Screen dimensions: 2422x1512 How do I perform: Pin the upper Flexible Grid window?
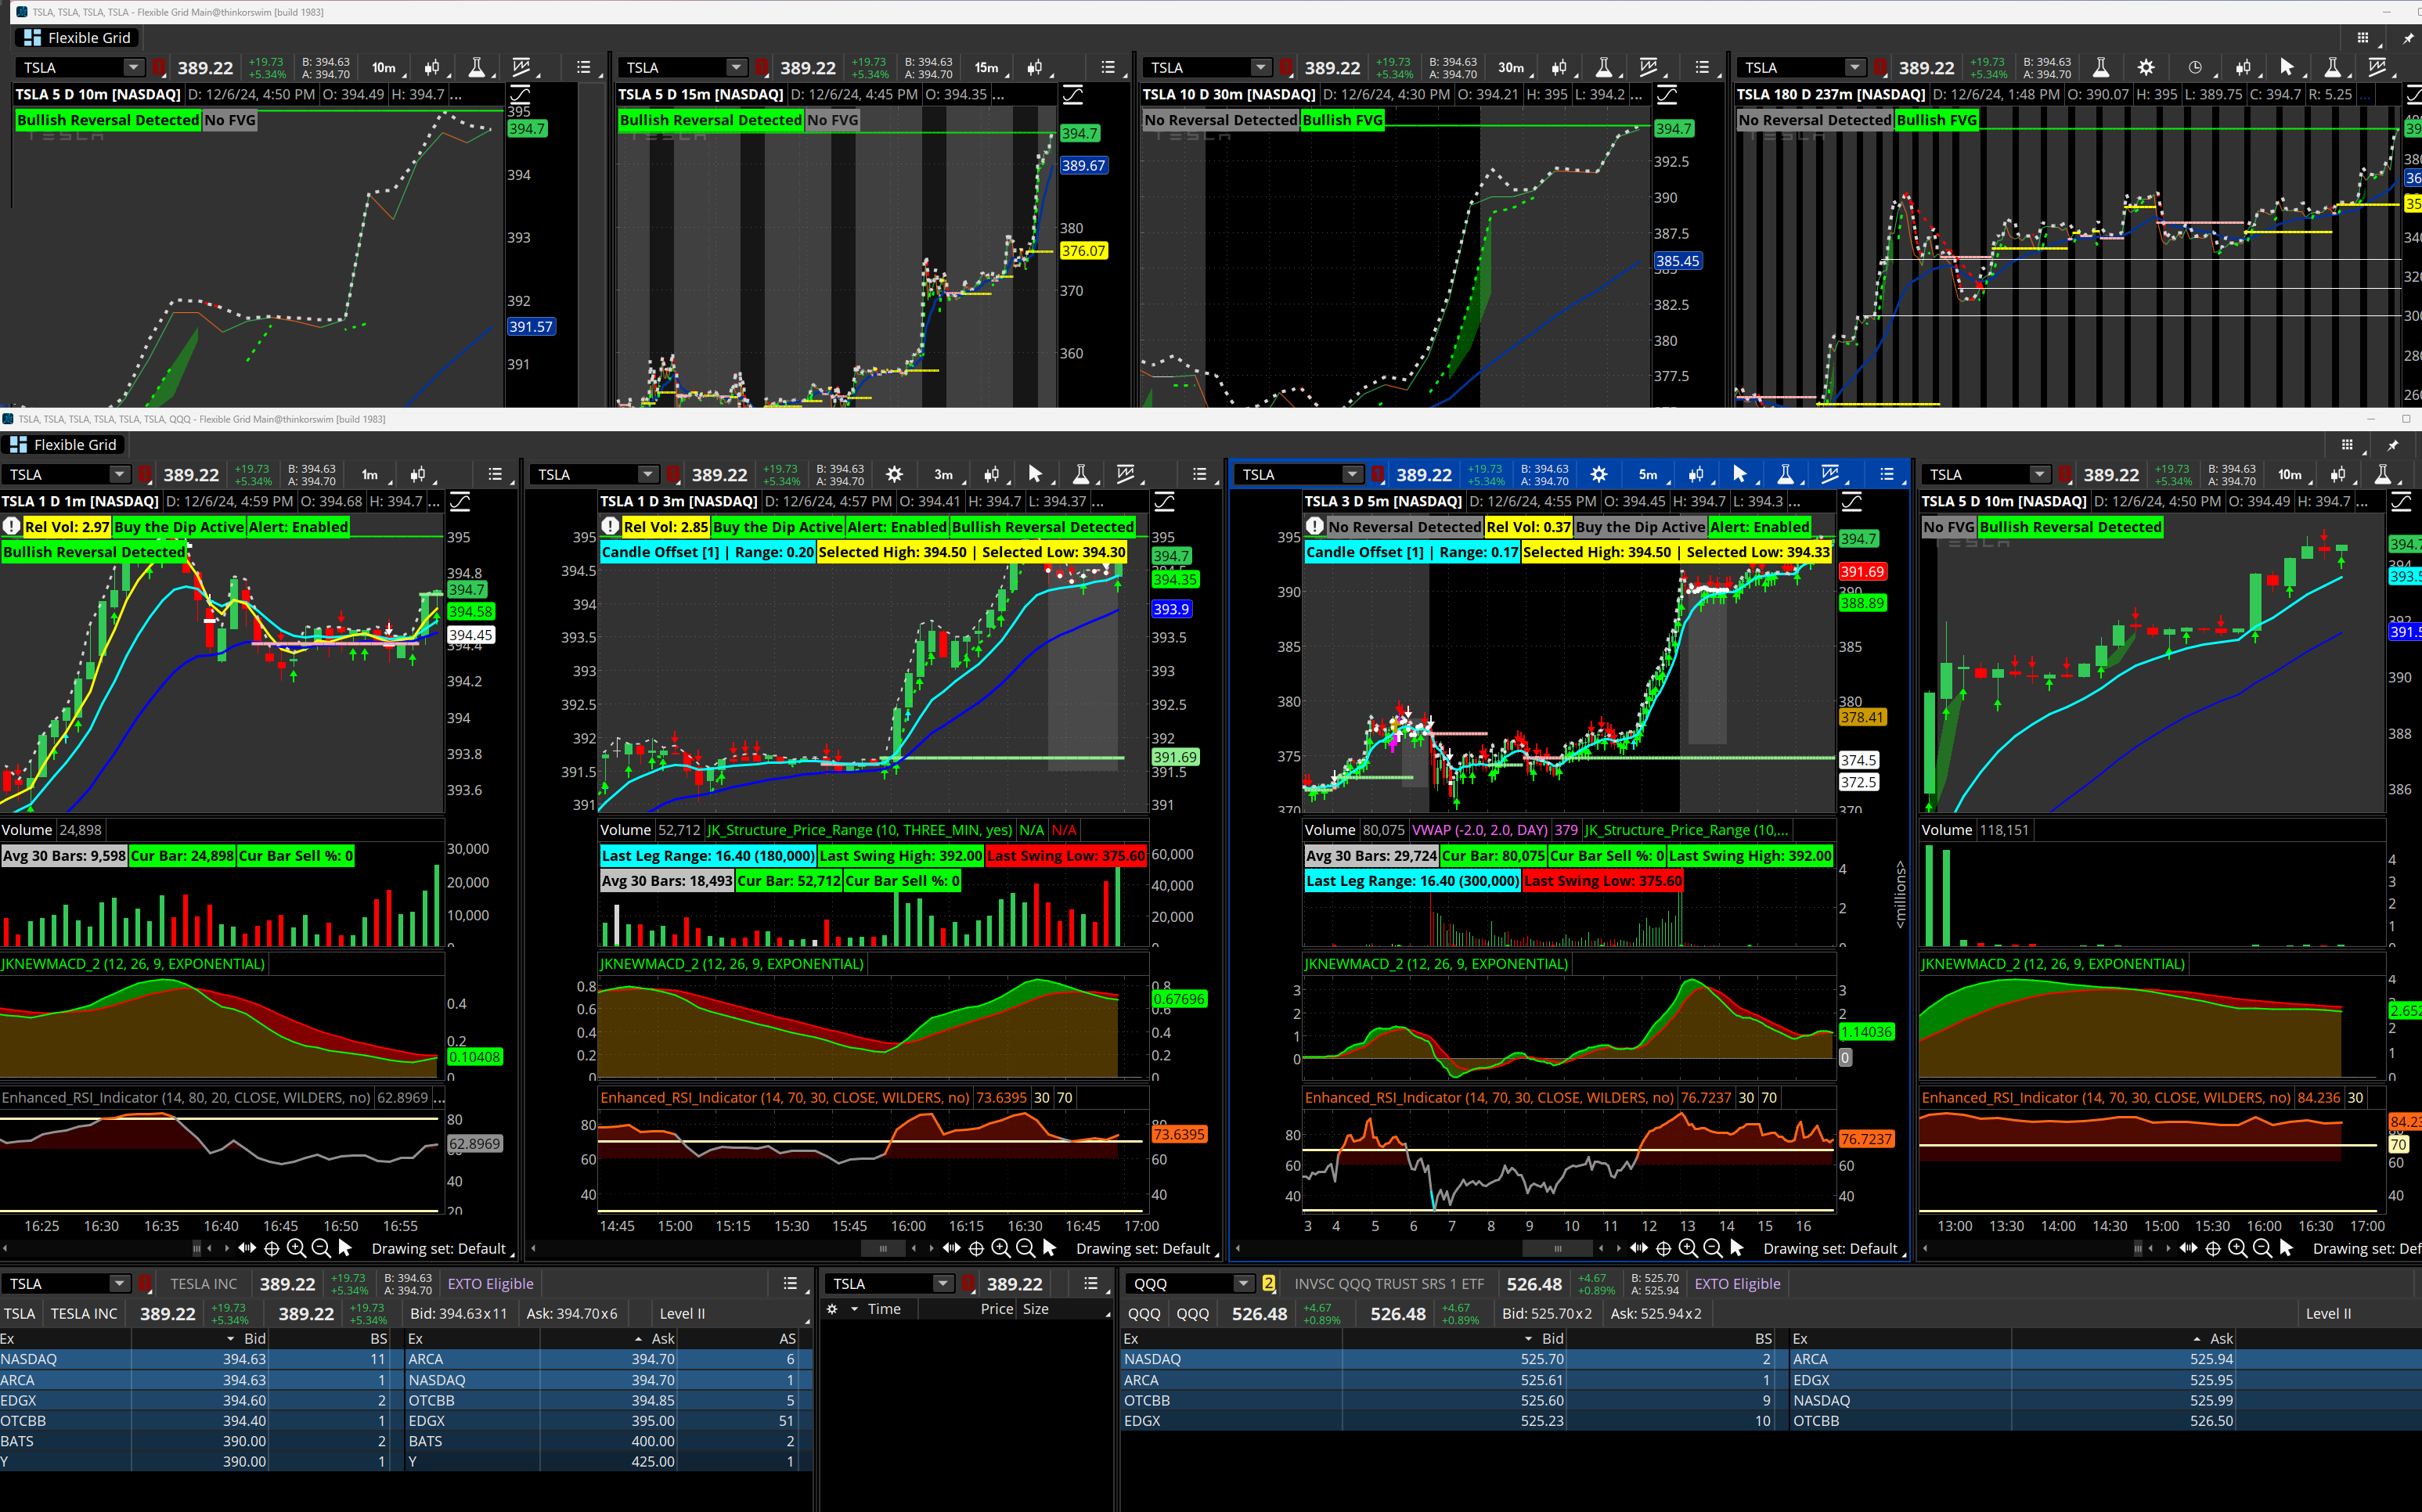(2407, 38)
